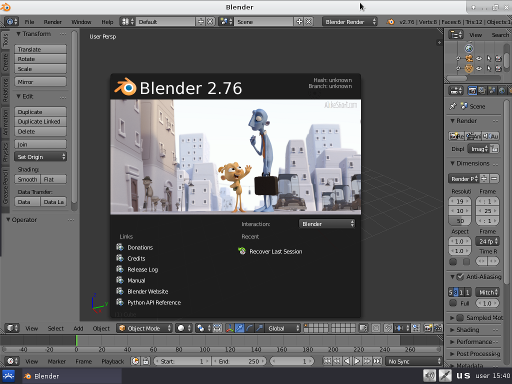512x384 pixels.
Task: Open the Timeline editor type icon
Action: (12, 361)
